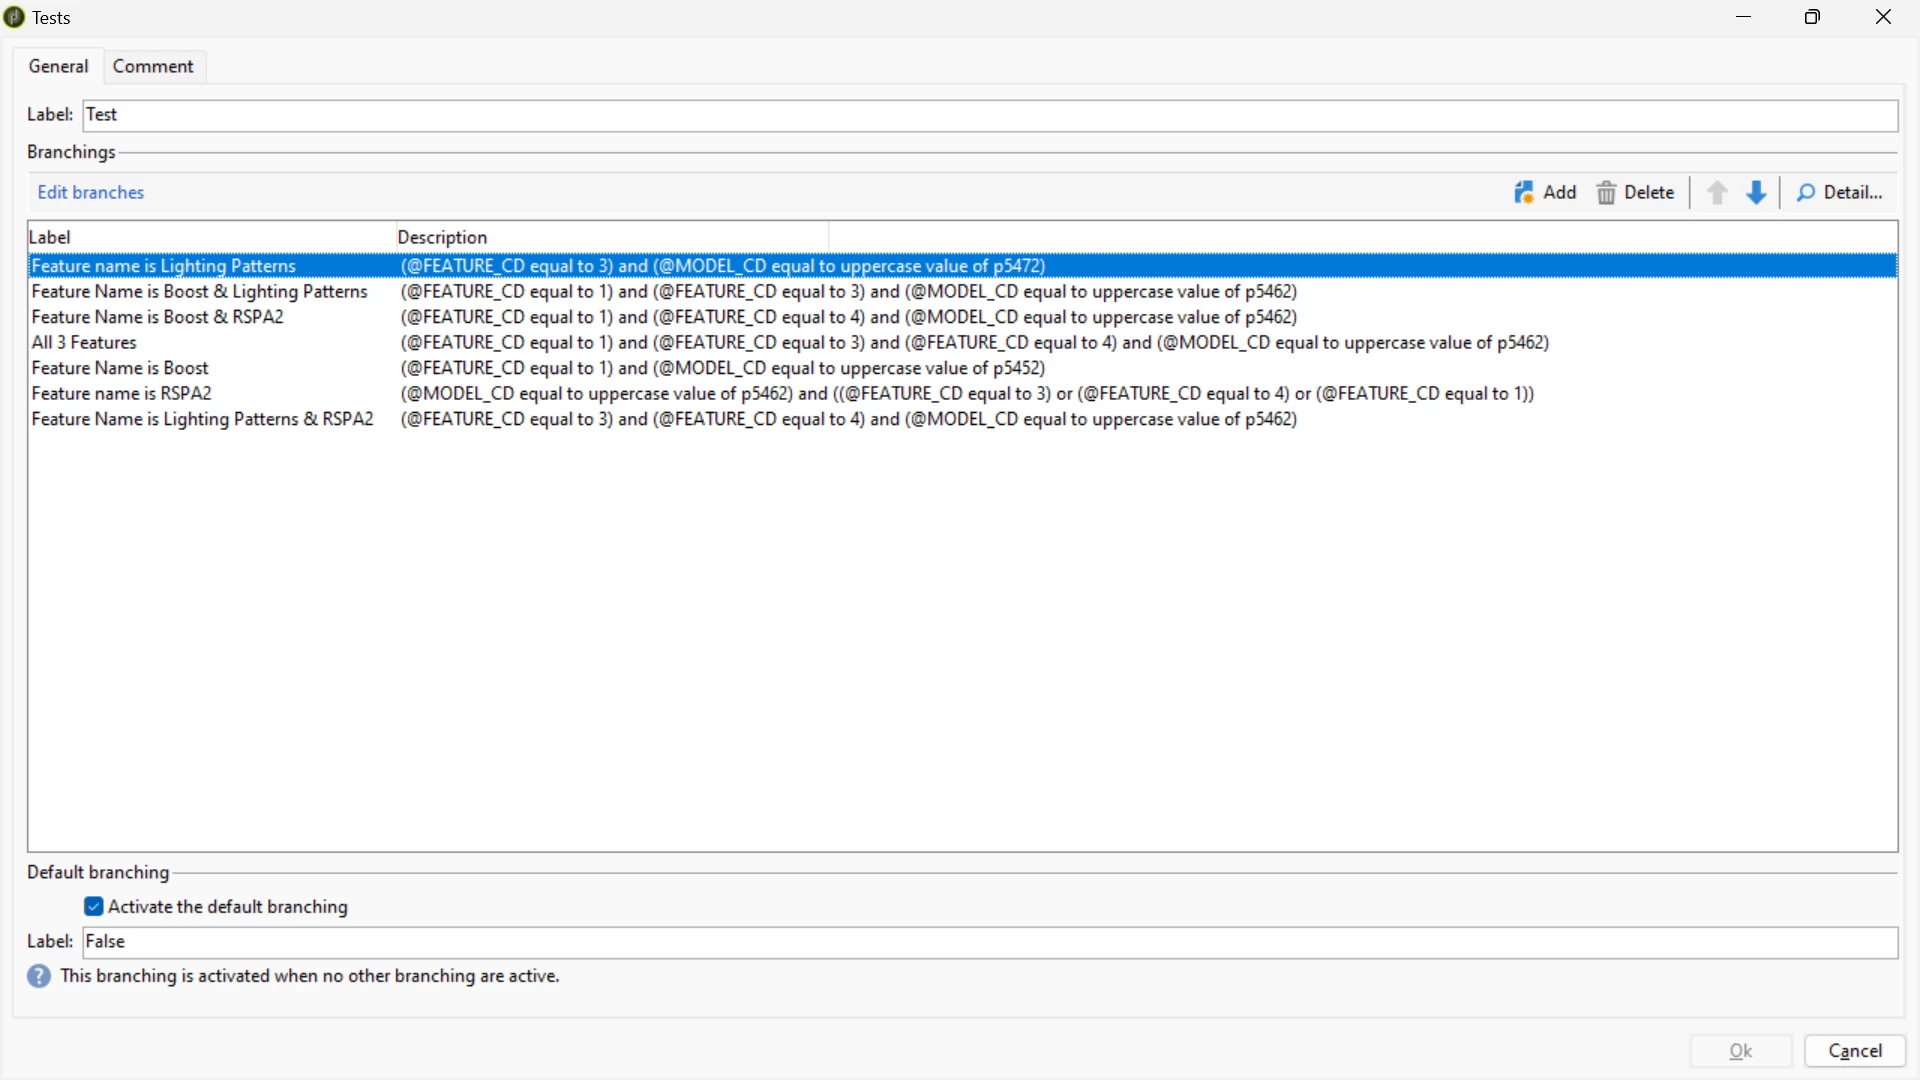The width and height of the screenshot is (1920, 1080).
Task: Click the move up arrow icon
Action: [x=1717, y=192]
